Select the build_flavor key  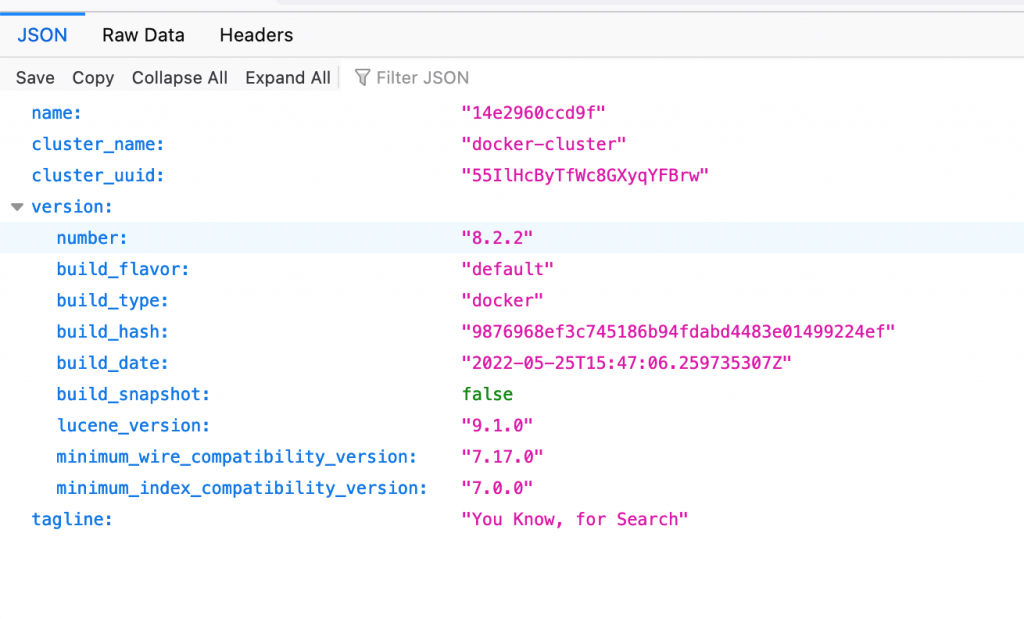pos(123,270)
